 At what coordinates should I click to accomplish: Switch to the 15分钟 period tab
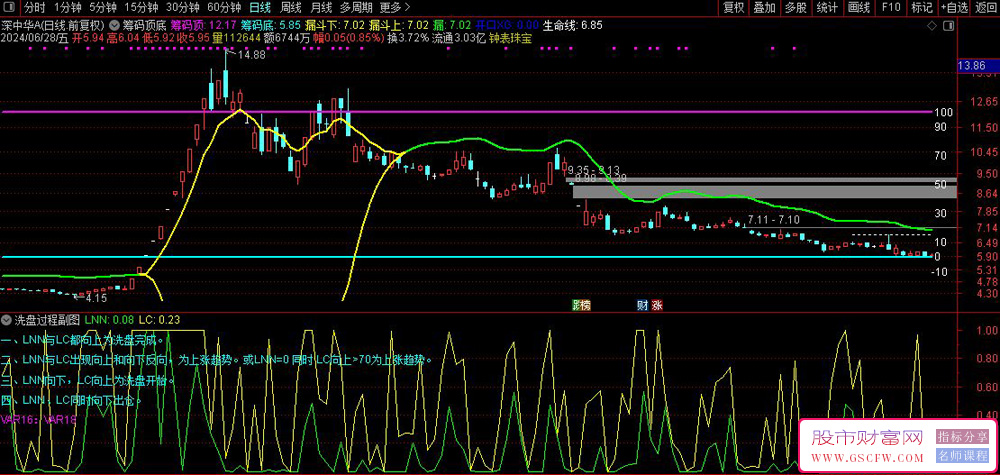click(x=142, y=8)
